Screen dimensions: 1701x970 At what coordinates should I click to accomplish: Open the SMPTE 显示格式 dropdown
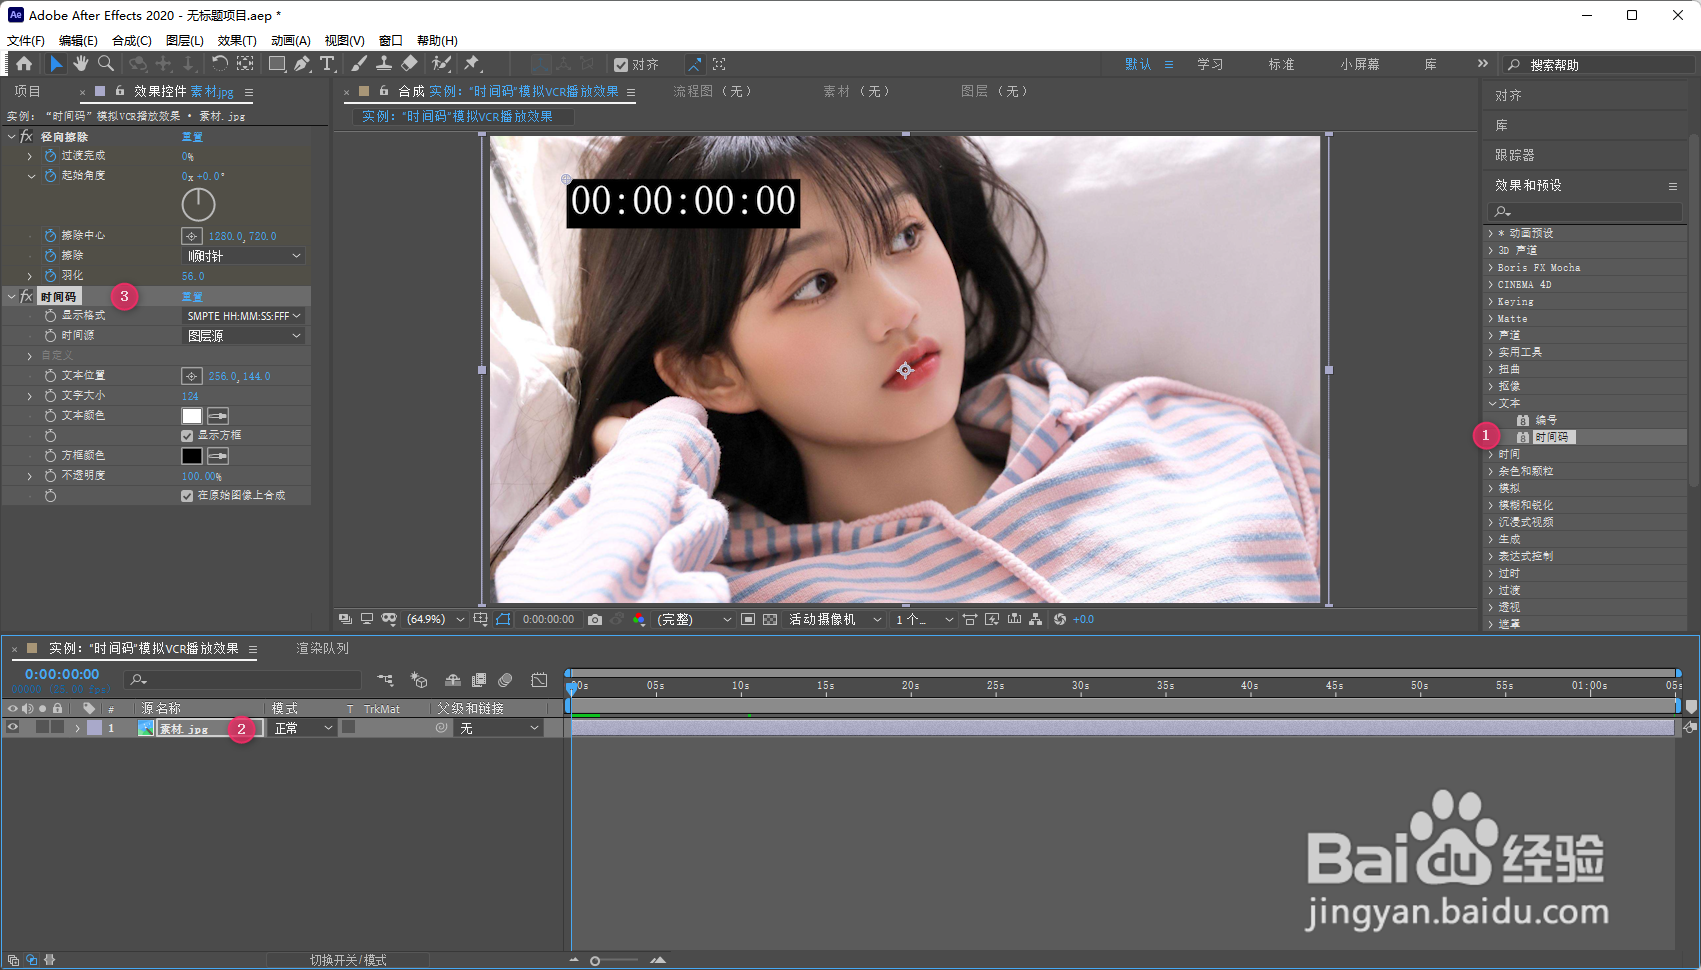tap(242, 315)
